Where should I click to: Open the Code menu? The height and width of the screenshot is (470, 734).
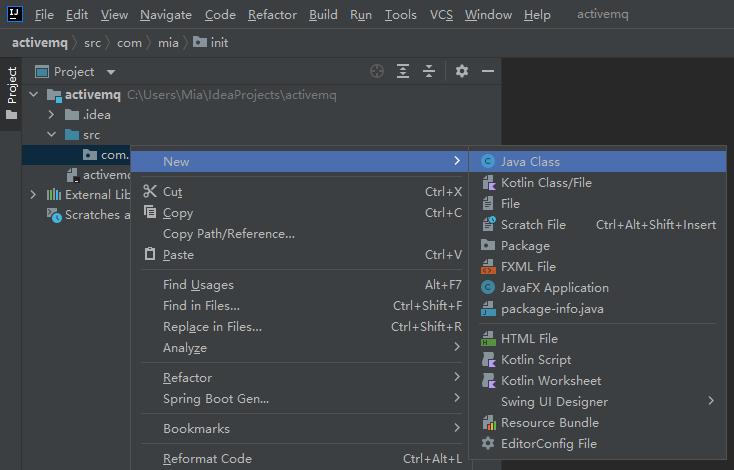click(x=220, y=15)
